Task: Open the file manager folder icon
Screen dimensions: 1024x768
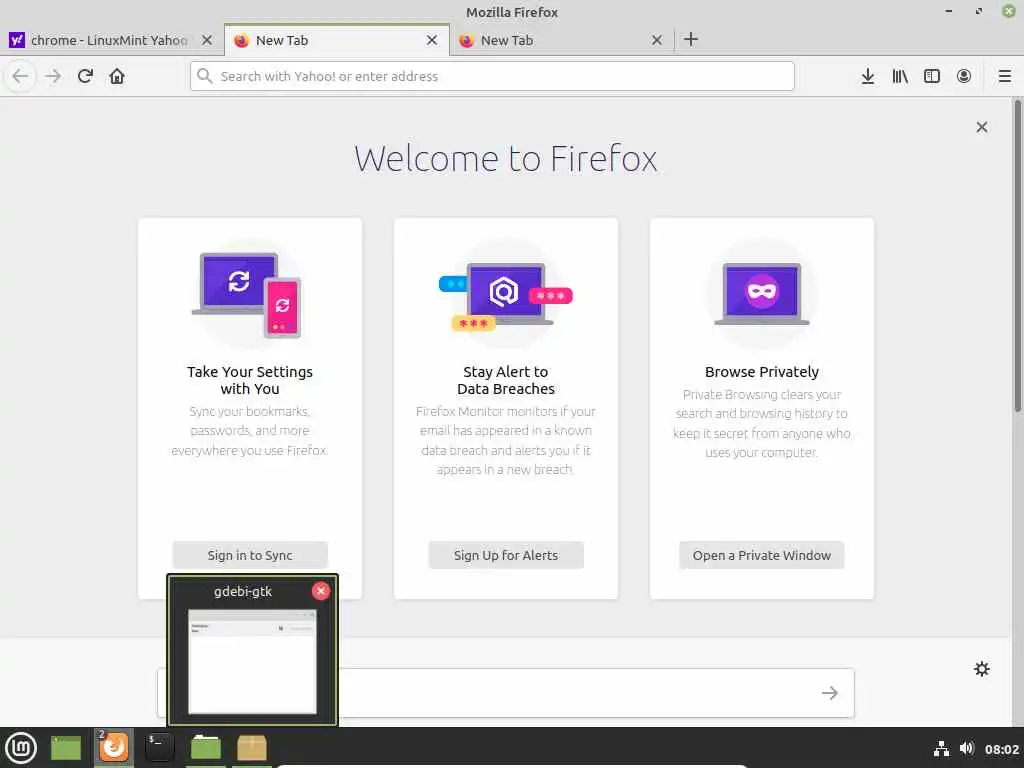Action: click(x=206, y=748)
